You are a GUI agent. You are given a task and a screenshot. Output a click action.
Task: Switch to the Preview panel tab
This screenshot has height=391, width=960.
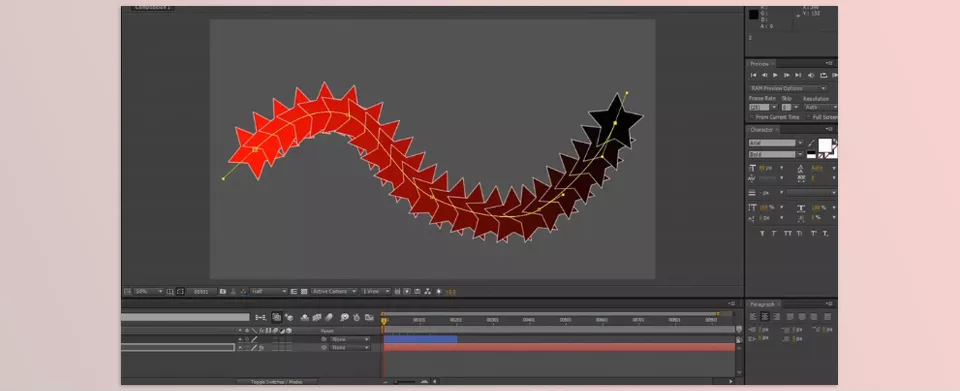[x=759, y=63]
